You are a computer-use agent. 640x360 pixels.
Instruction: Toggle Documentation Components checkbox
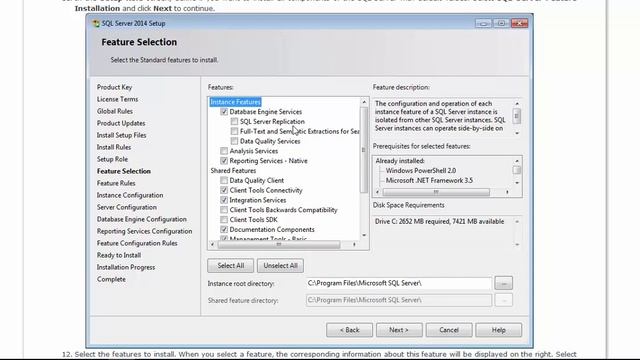pyautogui.click(x=224, y=229)
